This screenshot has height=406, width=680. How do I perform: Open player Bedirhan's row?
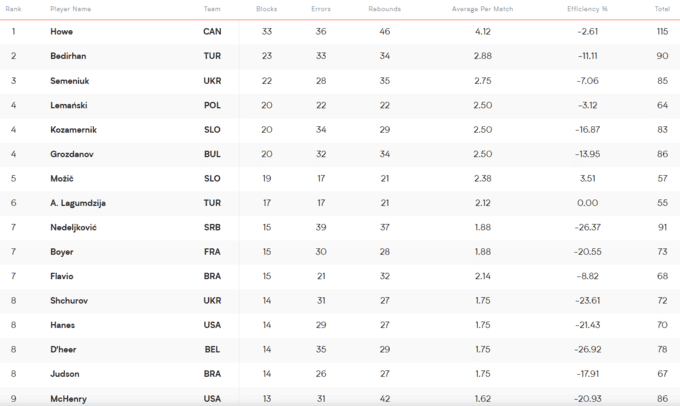68,56
